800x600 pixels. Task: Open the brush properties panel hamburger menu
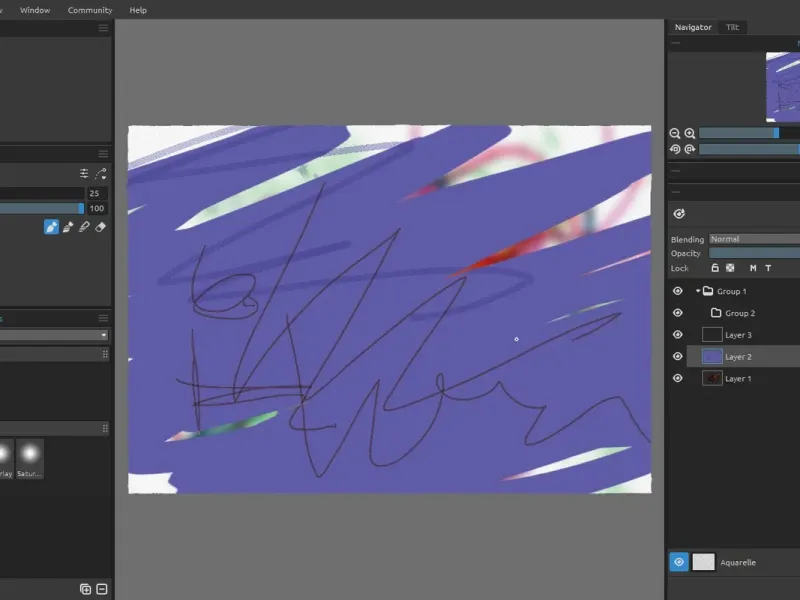point(103,154)
